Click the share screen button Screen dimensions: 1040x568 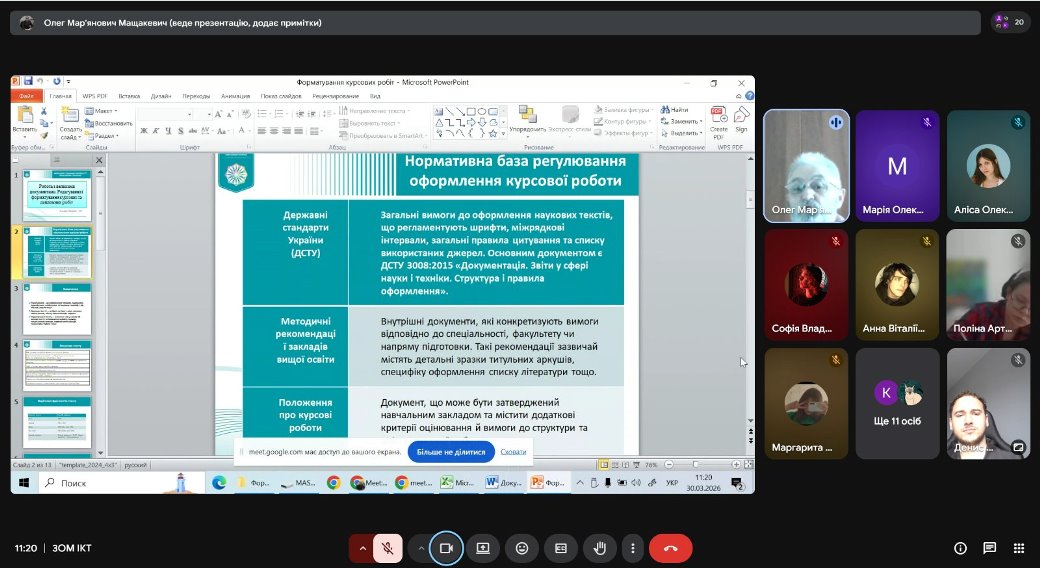click(483, 548)
